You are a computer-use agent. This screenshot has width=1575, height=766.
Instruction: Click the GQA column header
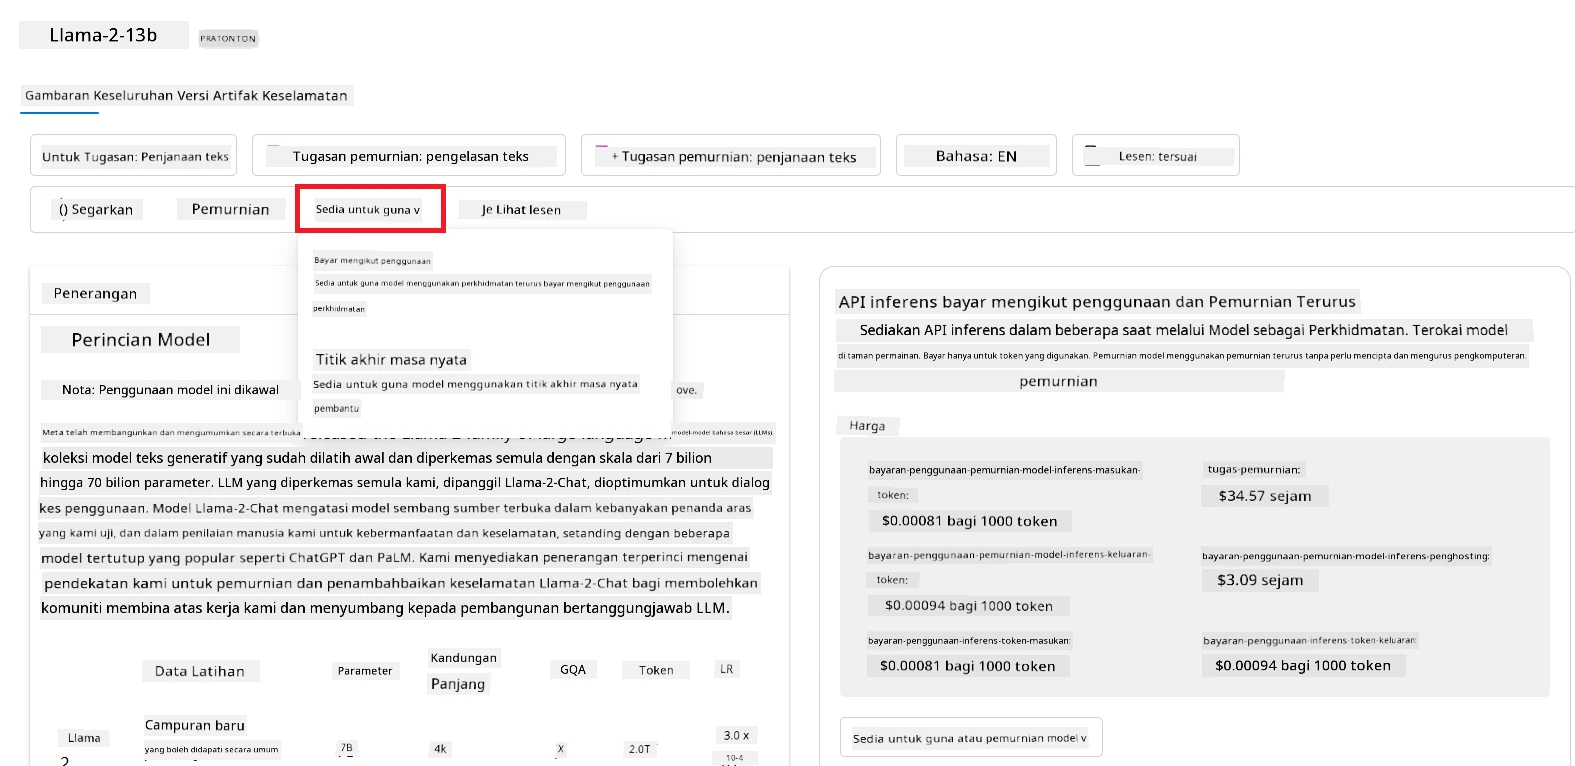(573, 670)
